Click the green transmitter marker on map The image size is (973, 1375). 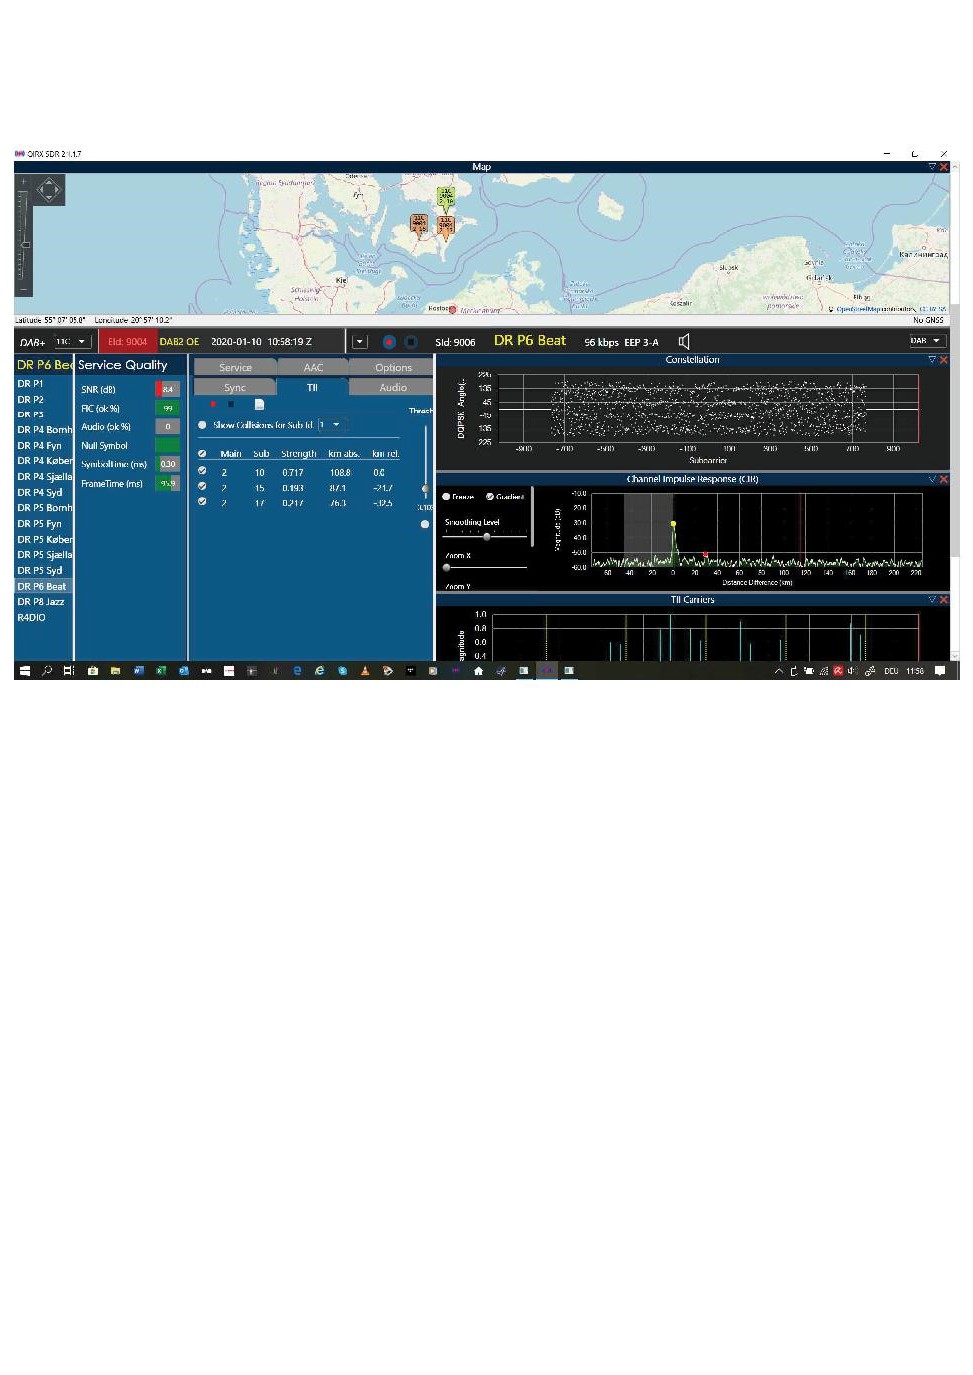coord(446,195)
